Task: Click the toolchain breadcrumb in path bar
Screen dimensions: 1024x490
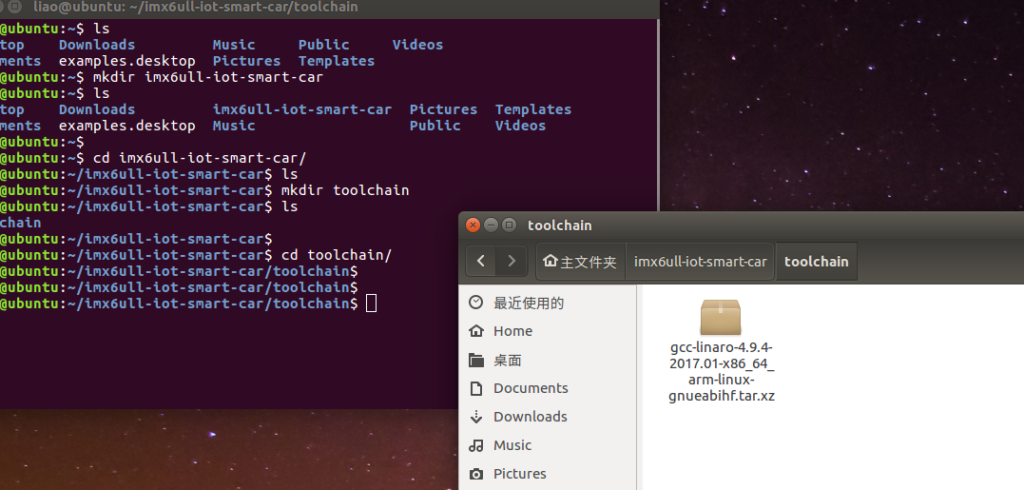Action: (x=816, y=262)
